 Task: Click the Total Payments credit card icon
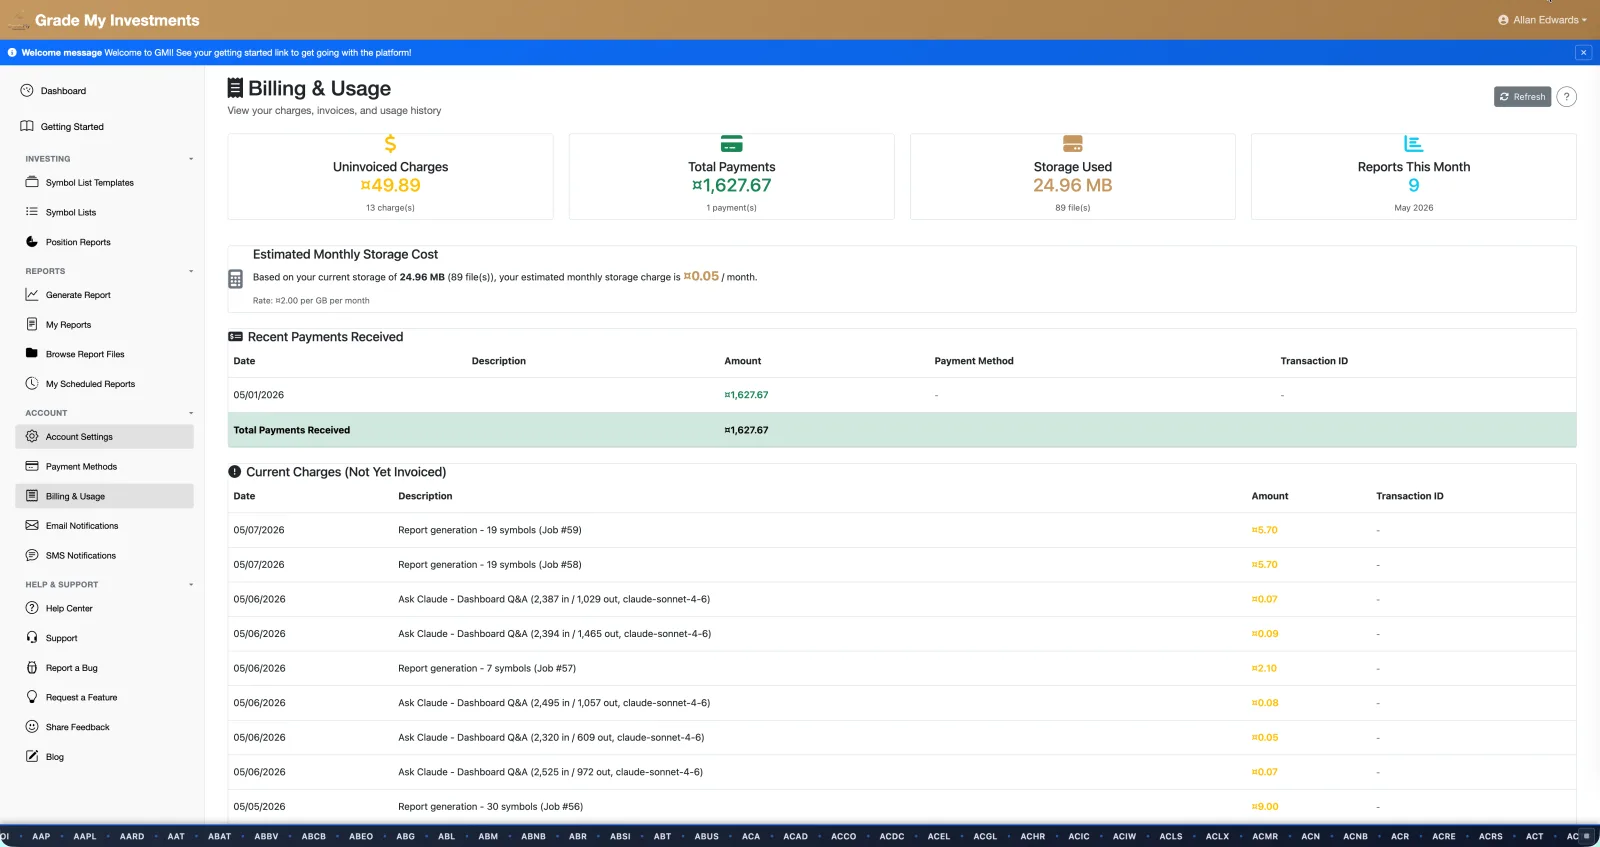point(732,144)
